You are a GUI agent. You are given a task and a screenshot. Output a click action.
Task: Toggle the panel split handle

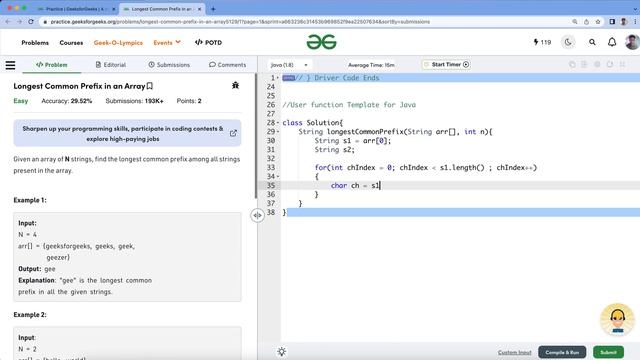(257, 215)
